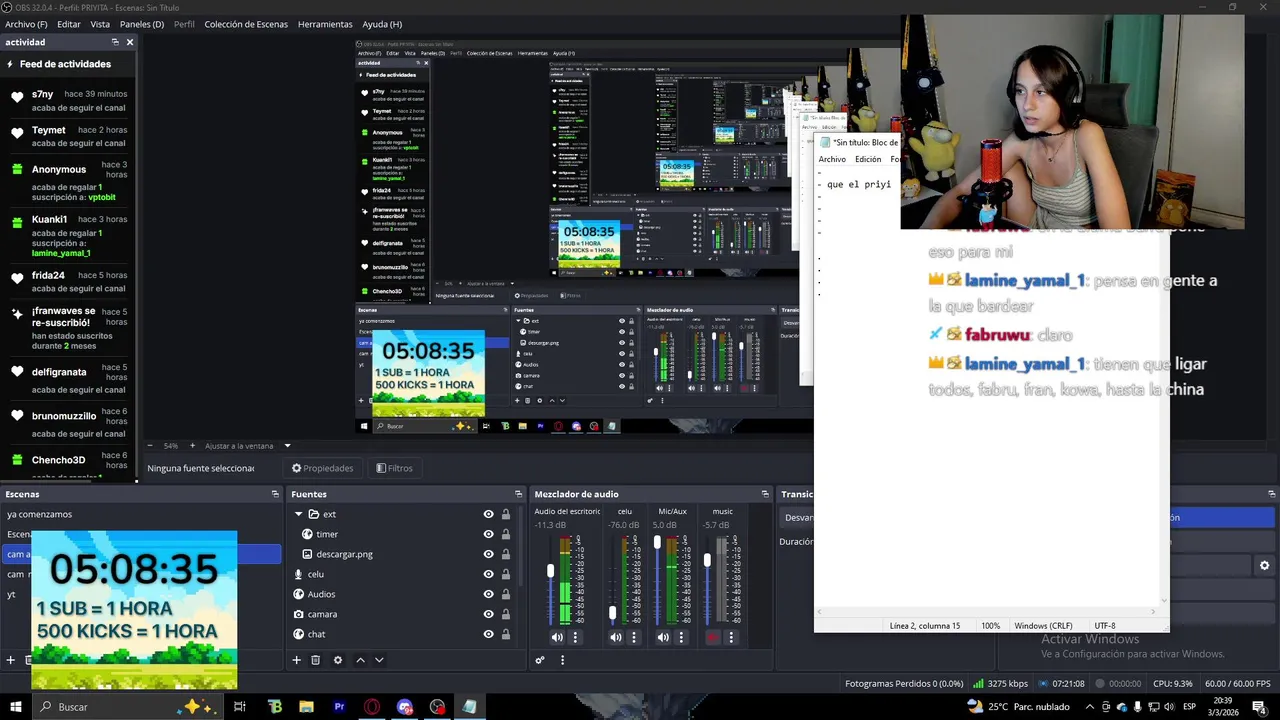Unmute the music channel red speaker
This screenshot has height=720, width=1280.
[712, 637]
